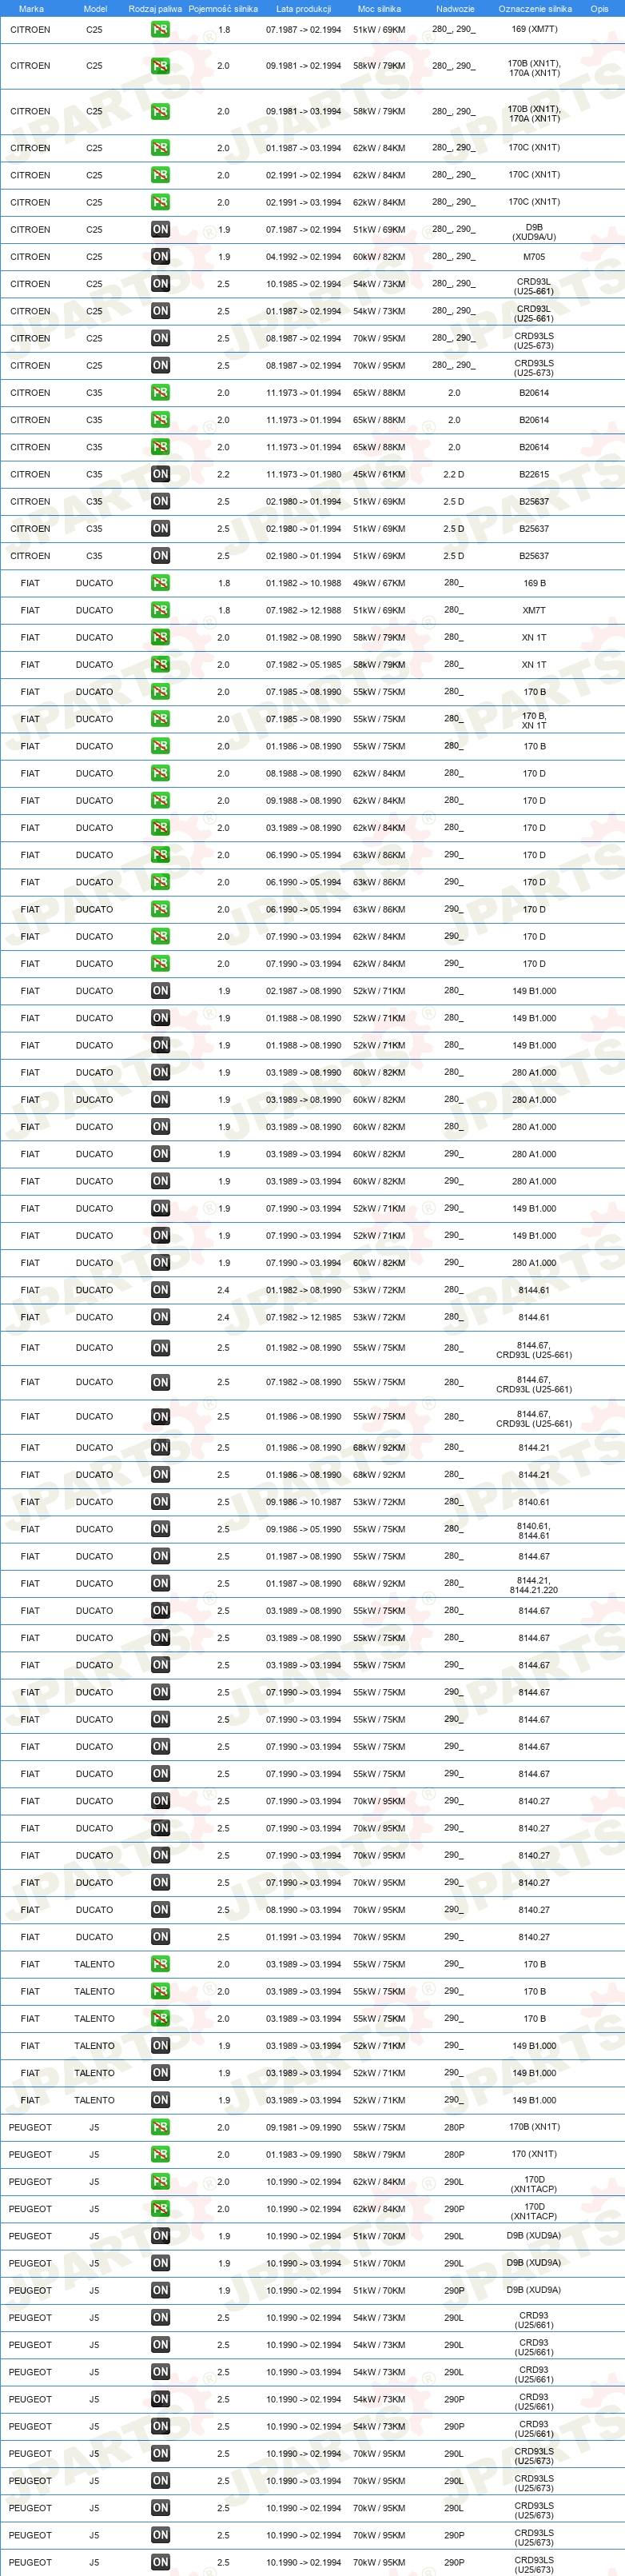Select date cell '04.1992 -> 02.1994'
625x2576 pixels.
pos(304,257)
